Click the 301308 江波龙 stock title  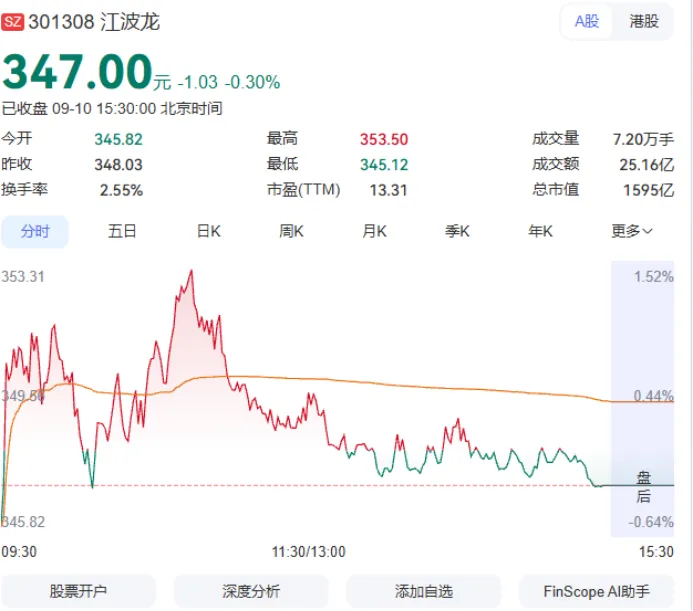(x=94, y=22)
